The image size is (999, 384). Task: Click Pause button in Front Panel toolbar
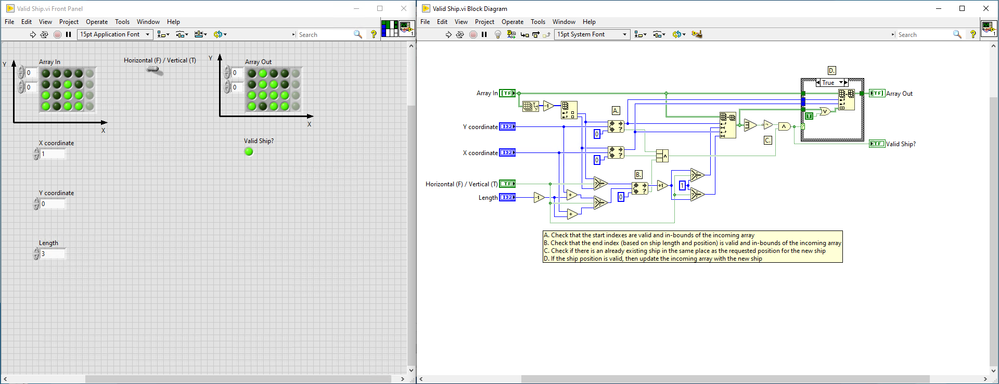click(x=68, y=34)
